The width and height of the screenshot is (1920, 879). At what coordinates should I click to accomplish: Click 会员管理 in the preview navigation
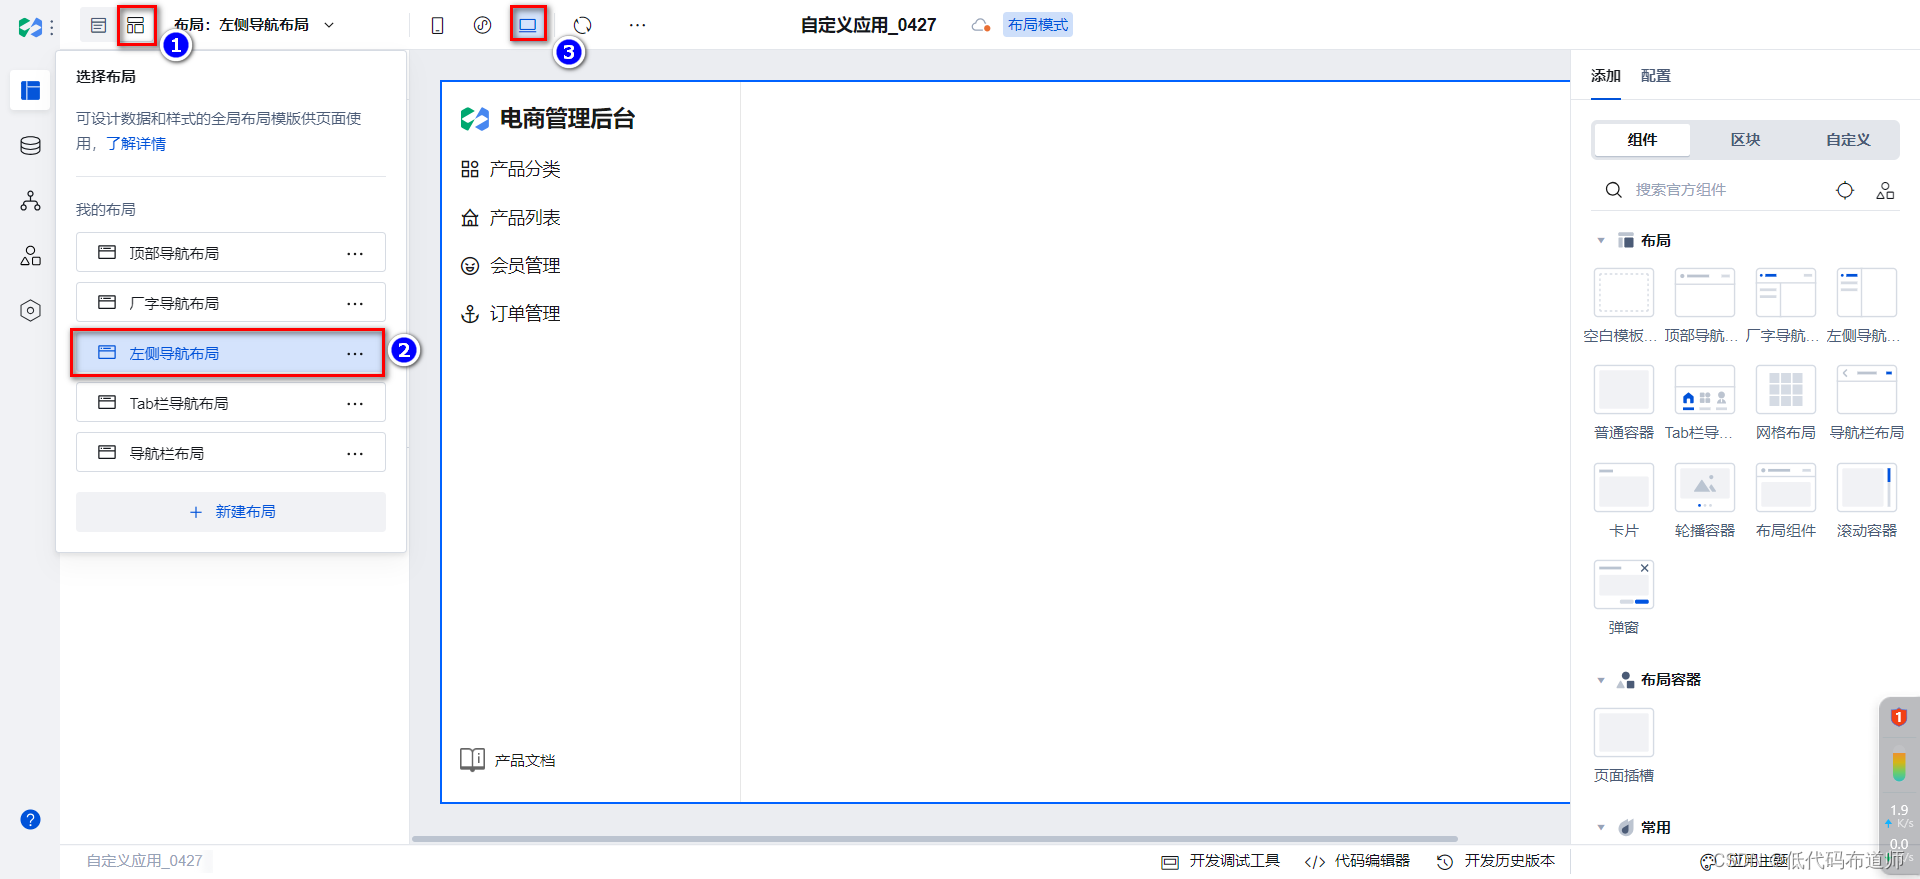pos(511,266)
